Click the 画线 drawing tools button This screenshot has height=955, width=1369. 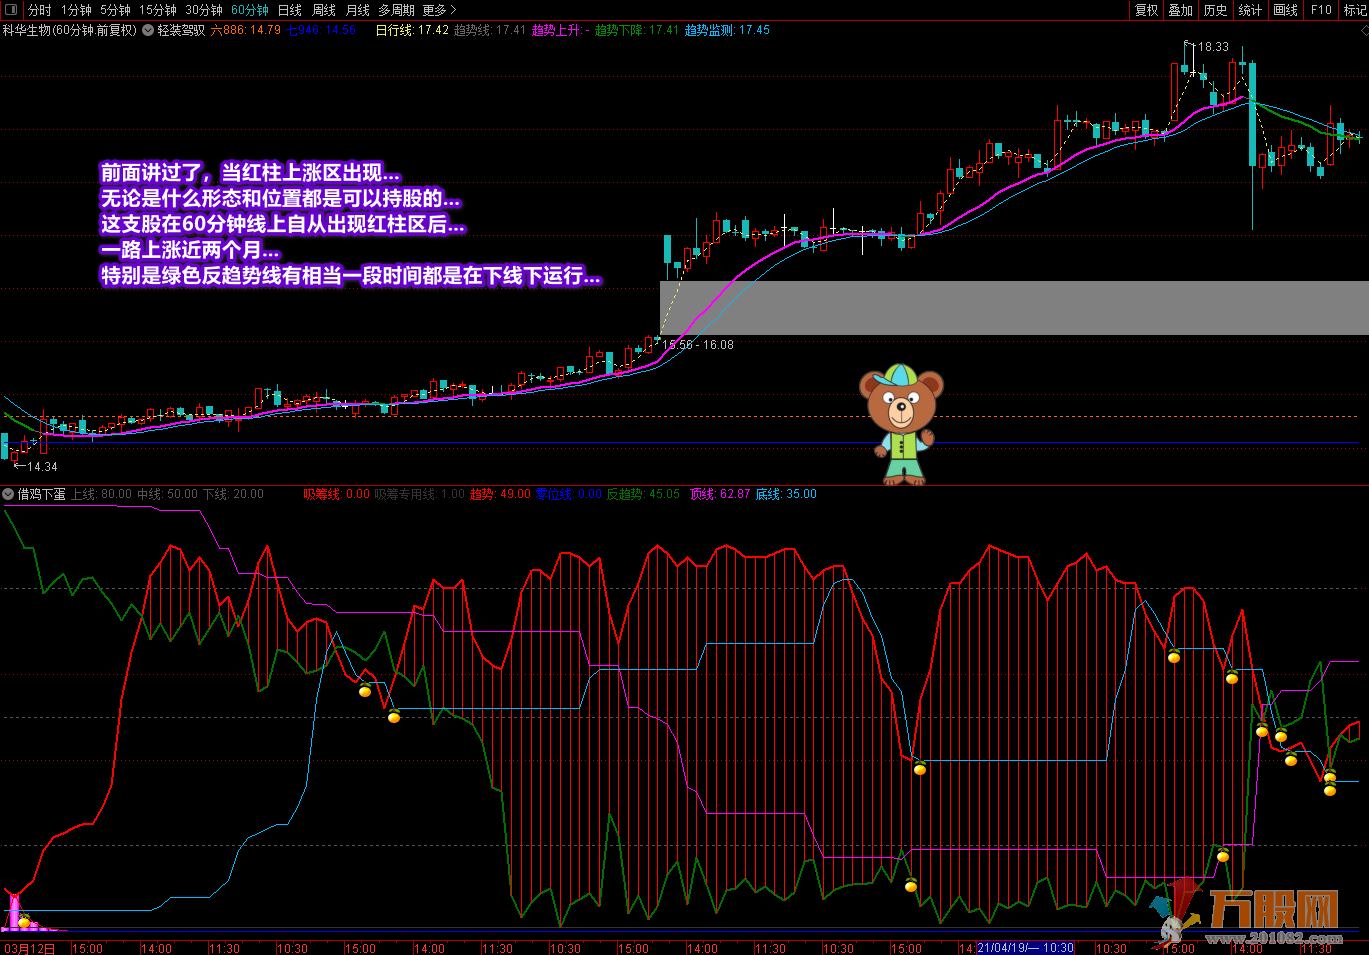point(1285,10)
